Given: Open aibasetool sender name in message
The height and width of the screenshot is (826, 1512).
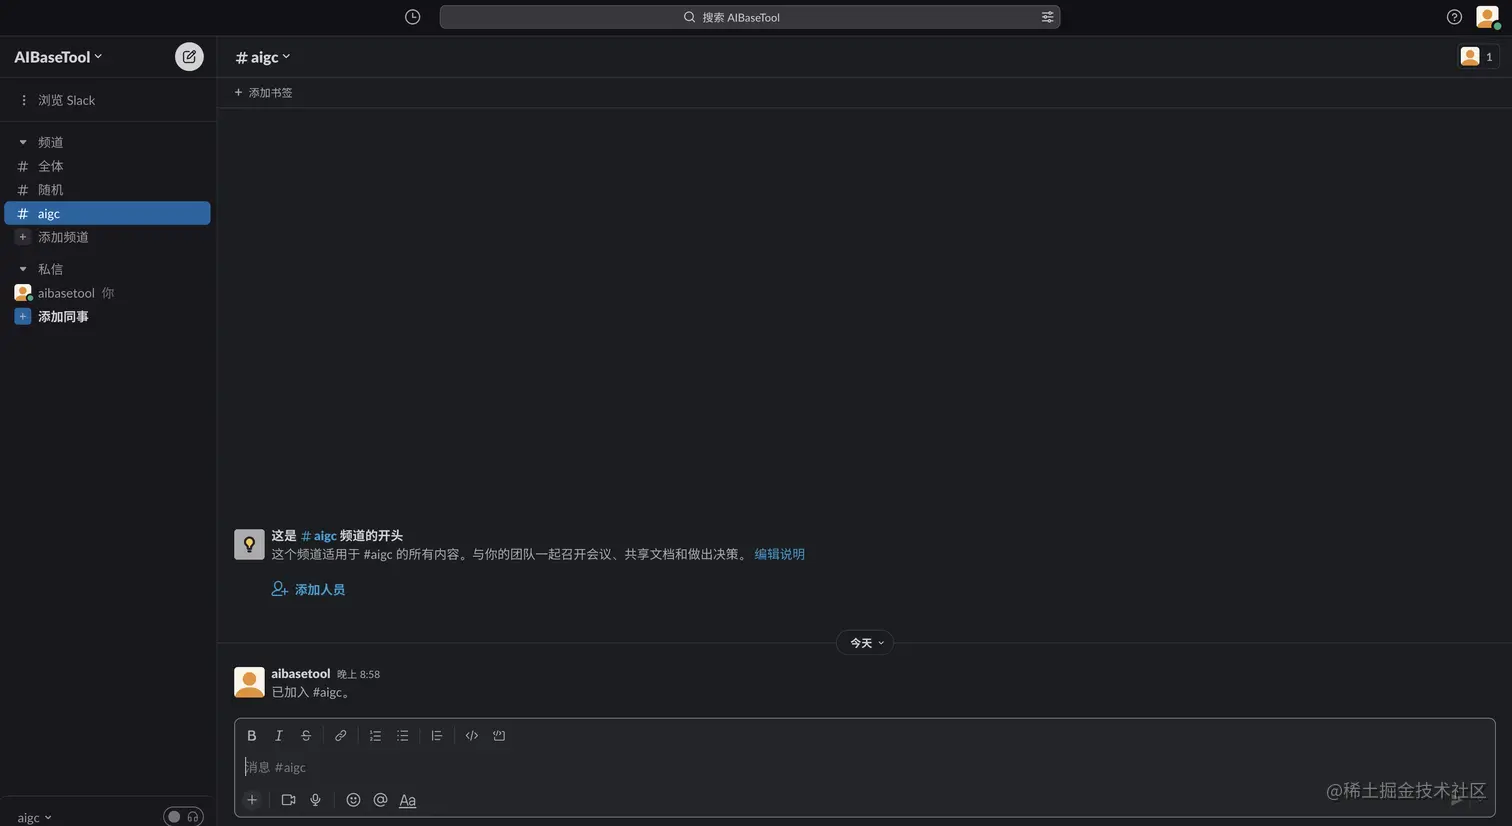Looking at the screenshot, I should pyautogui.click(x=300, y=674).
